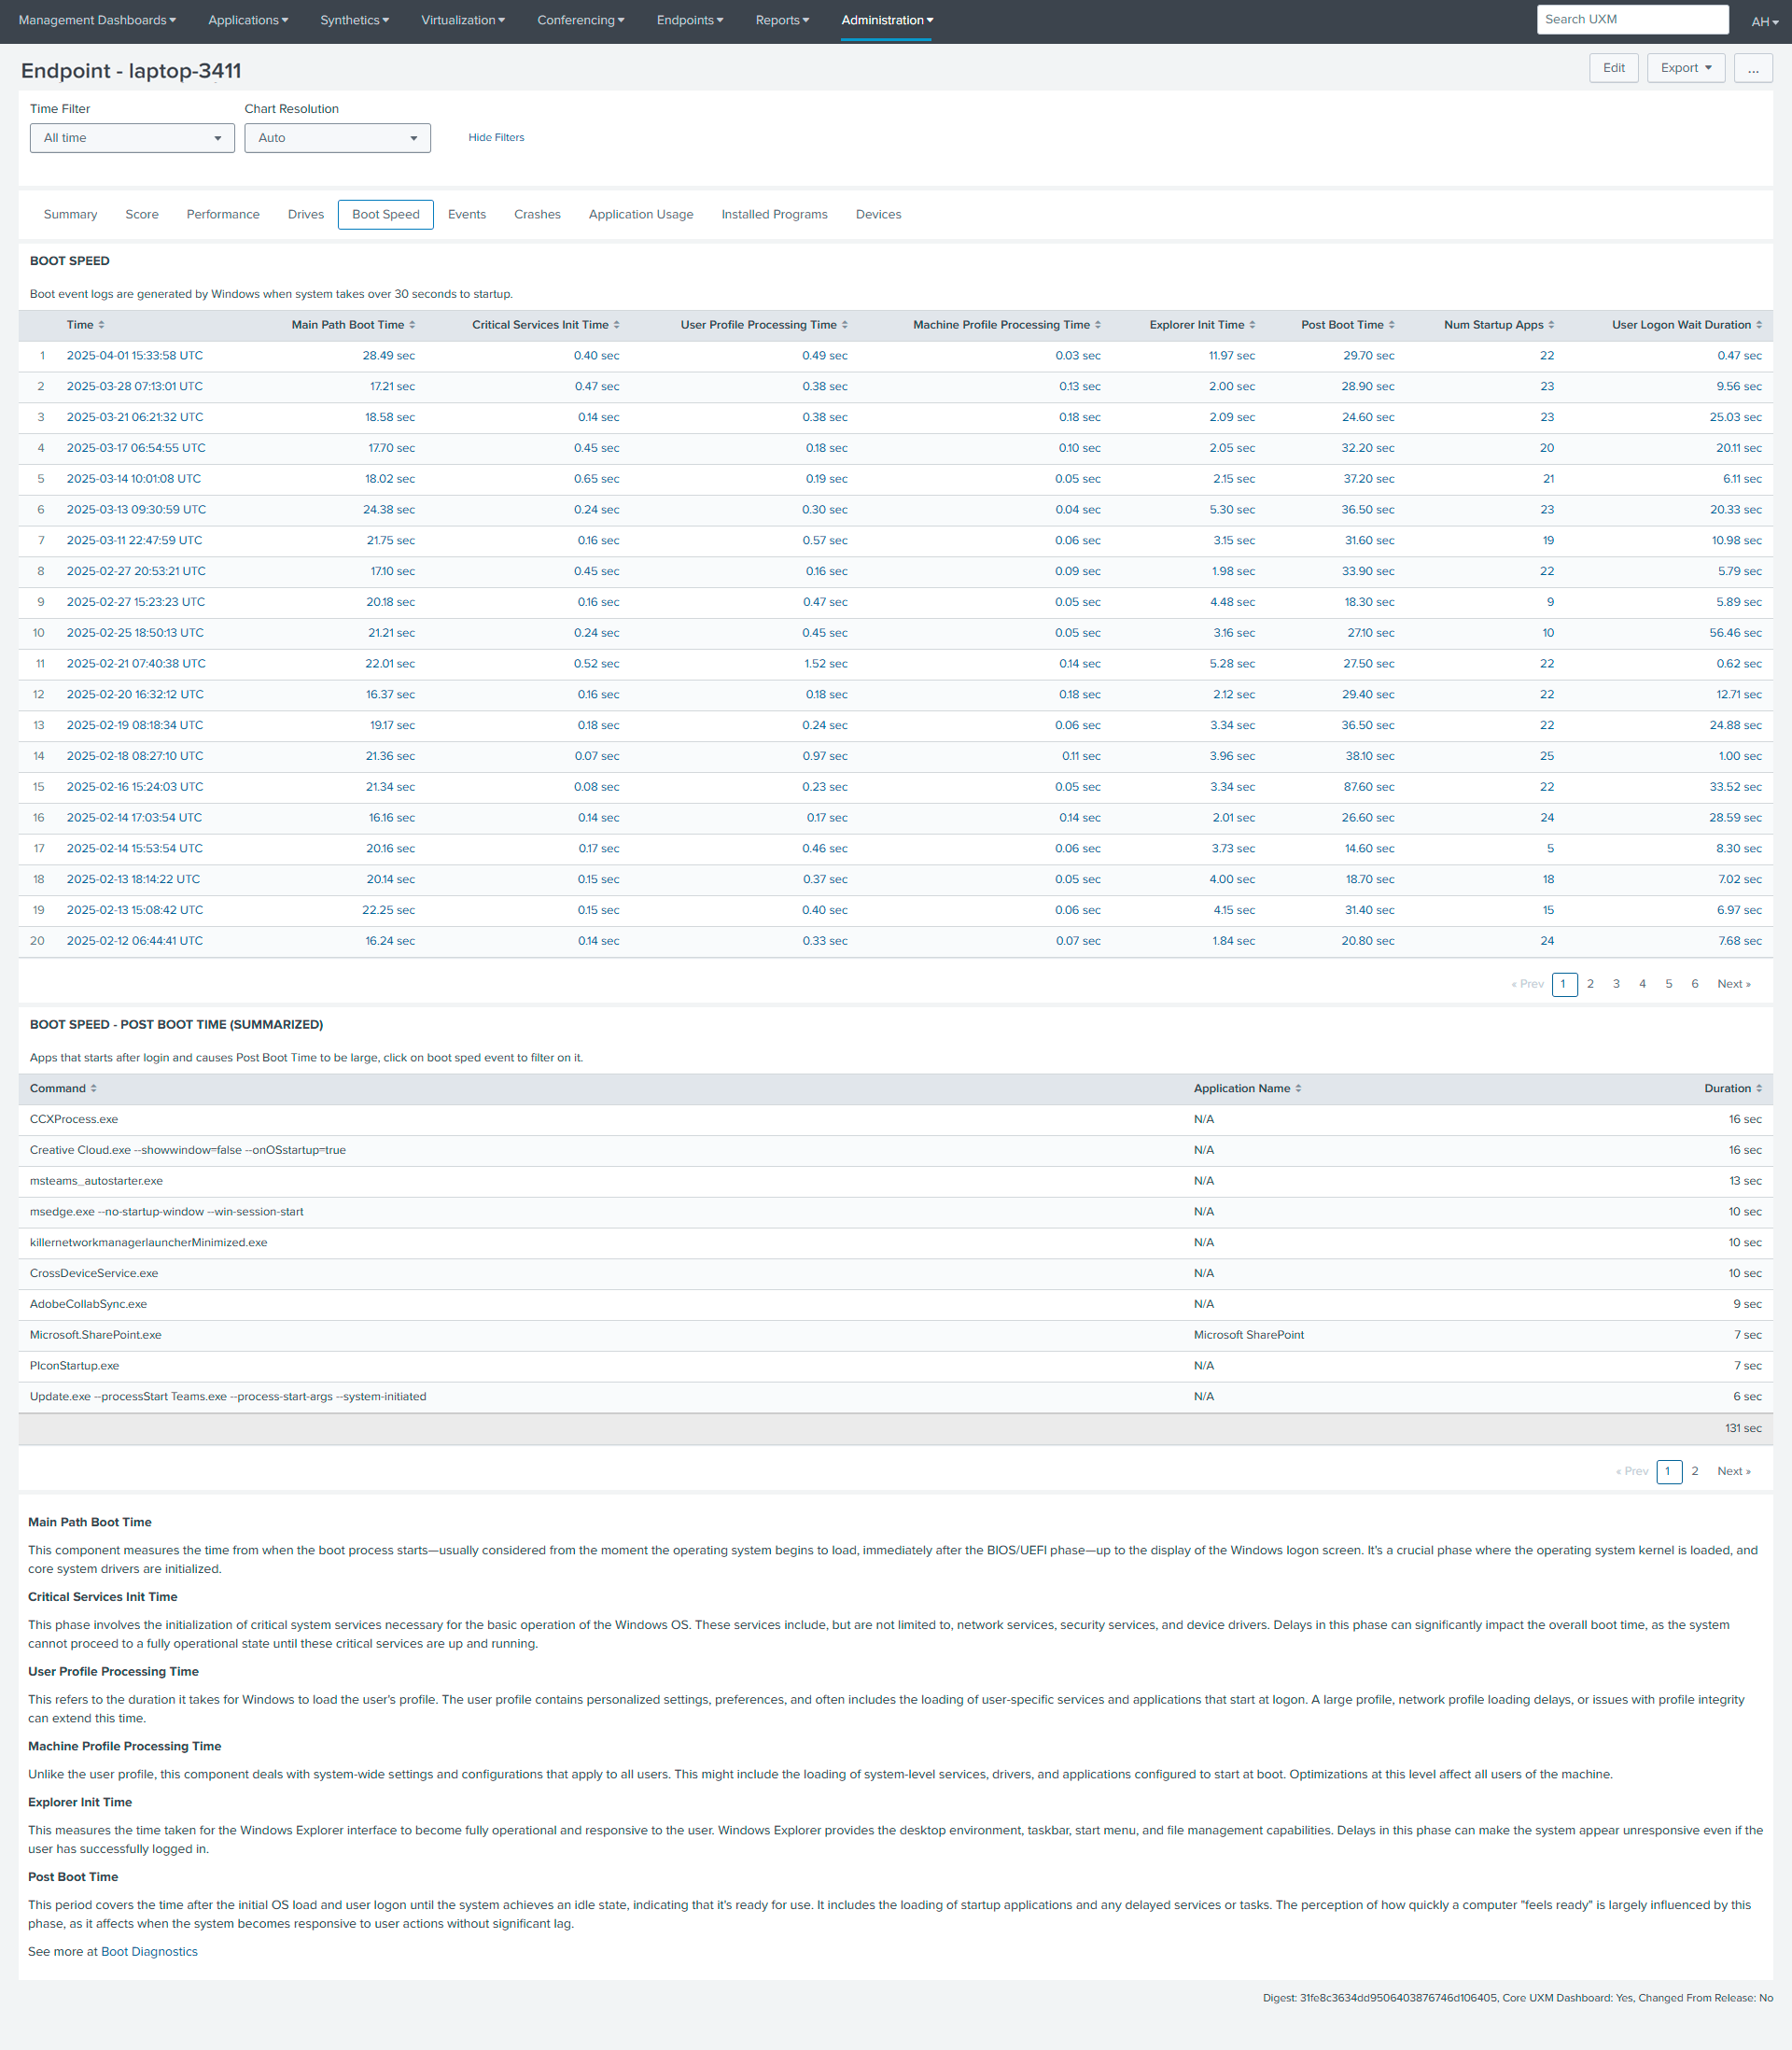Focus the Search UXM input field
This screenshot has width=1792, height=2050.
[x=1632, y=19]
